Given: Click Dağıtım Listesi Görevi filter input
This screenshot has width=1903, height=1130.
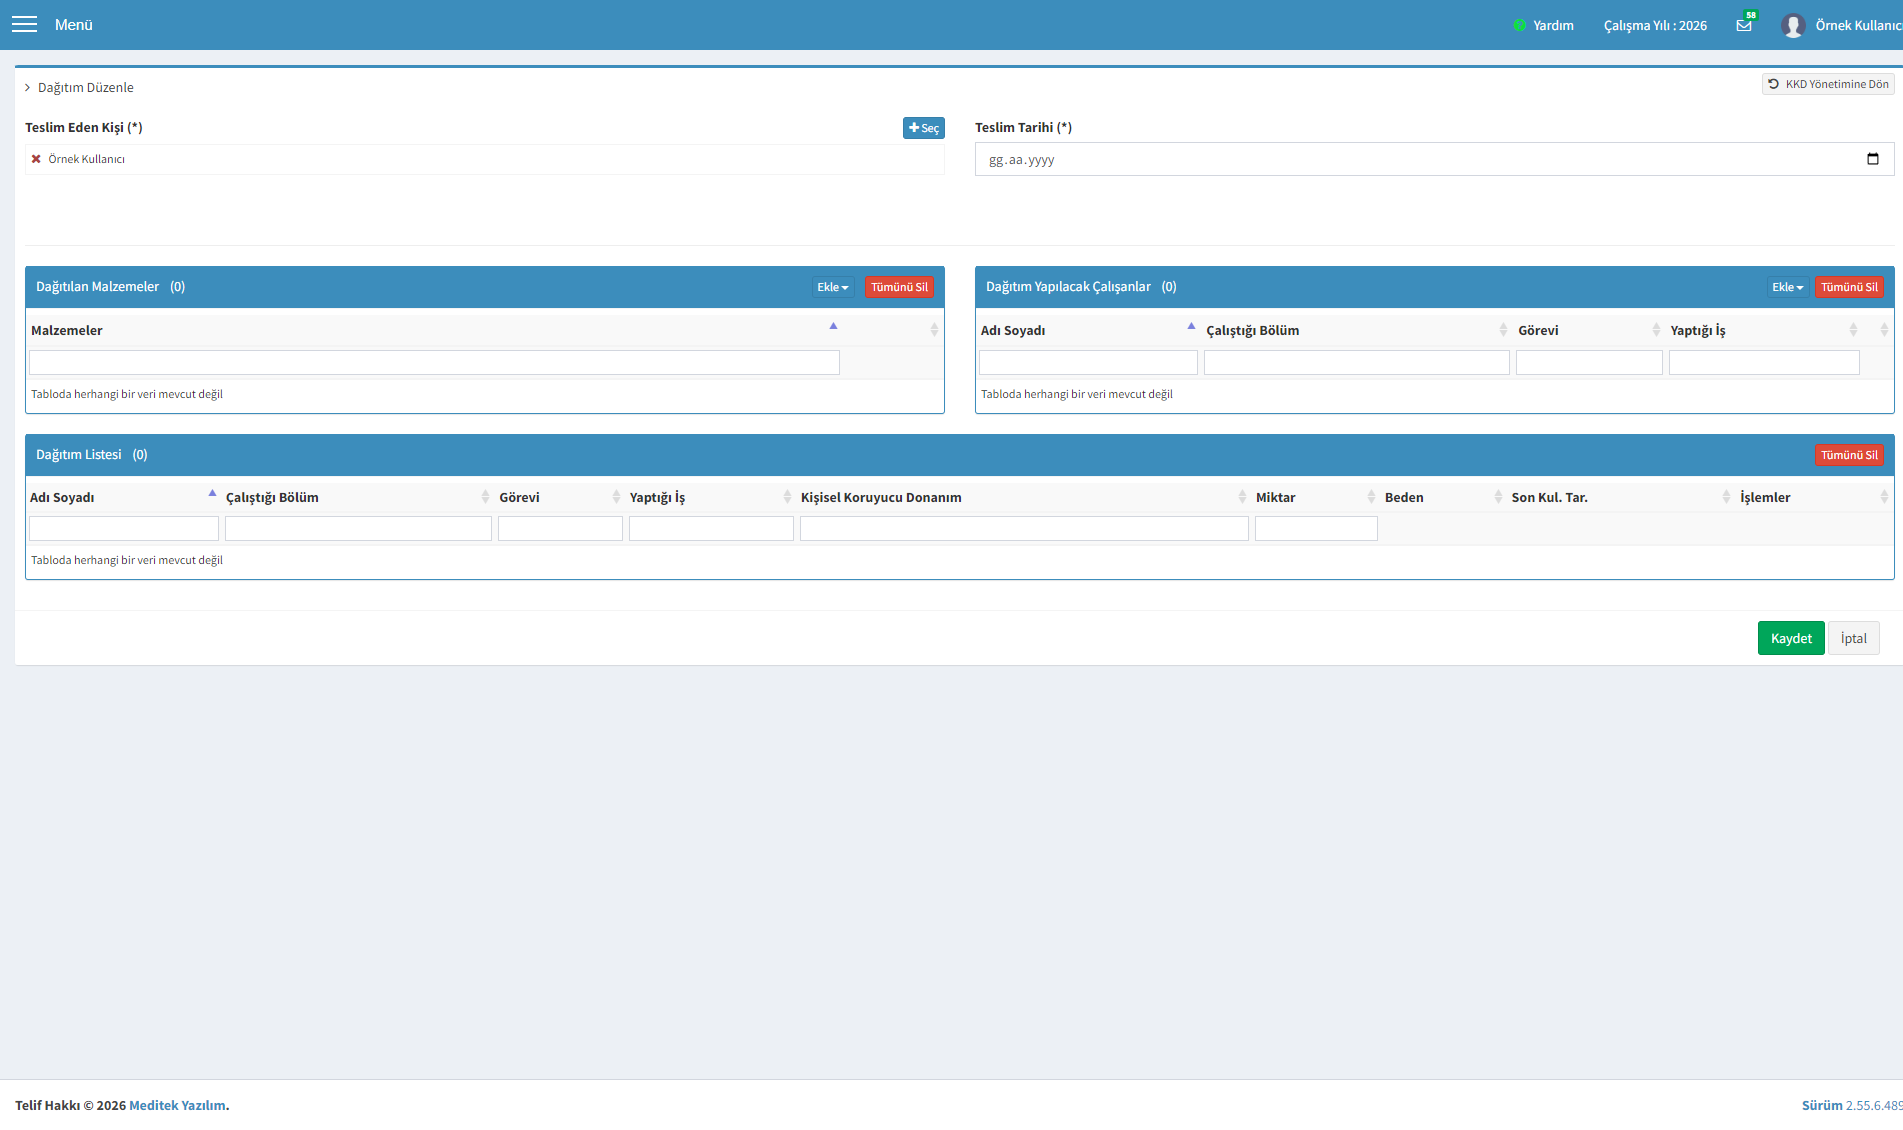Looking at the screenshot, I should [x=560, y=528].
